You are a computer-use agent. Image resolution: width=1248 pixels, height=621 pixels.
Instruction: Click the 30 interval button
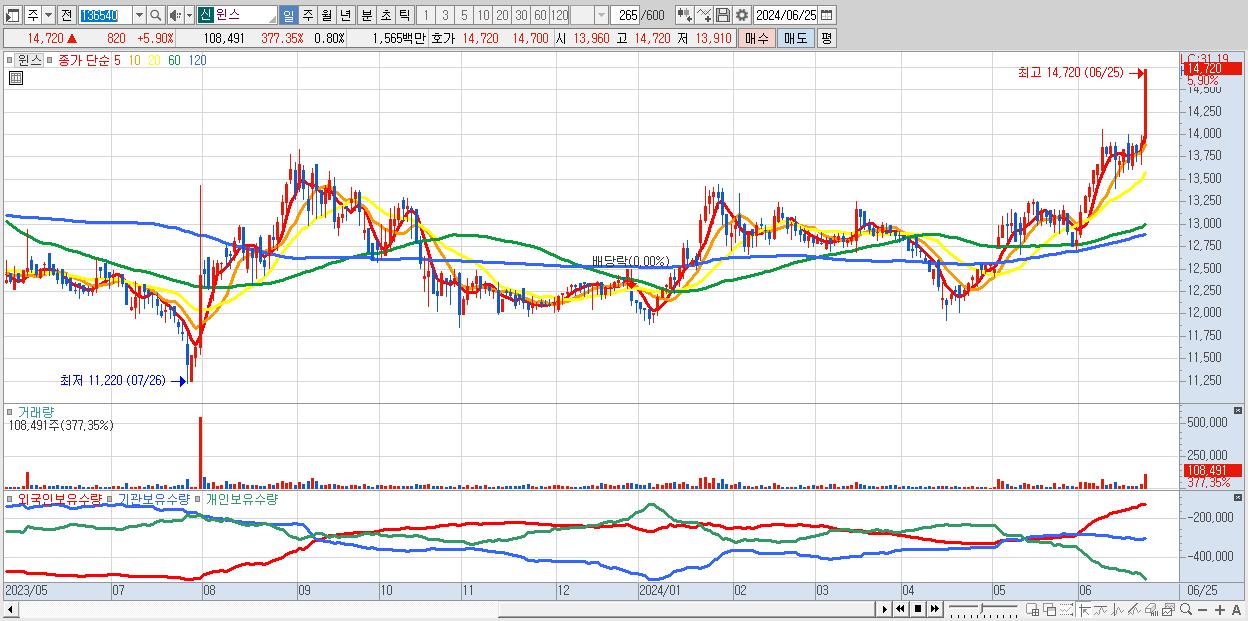pos(520,15)
